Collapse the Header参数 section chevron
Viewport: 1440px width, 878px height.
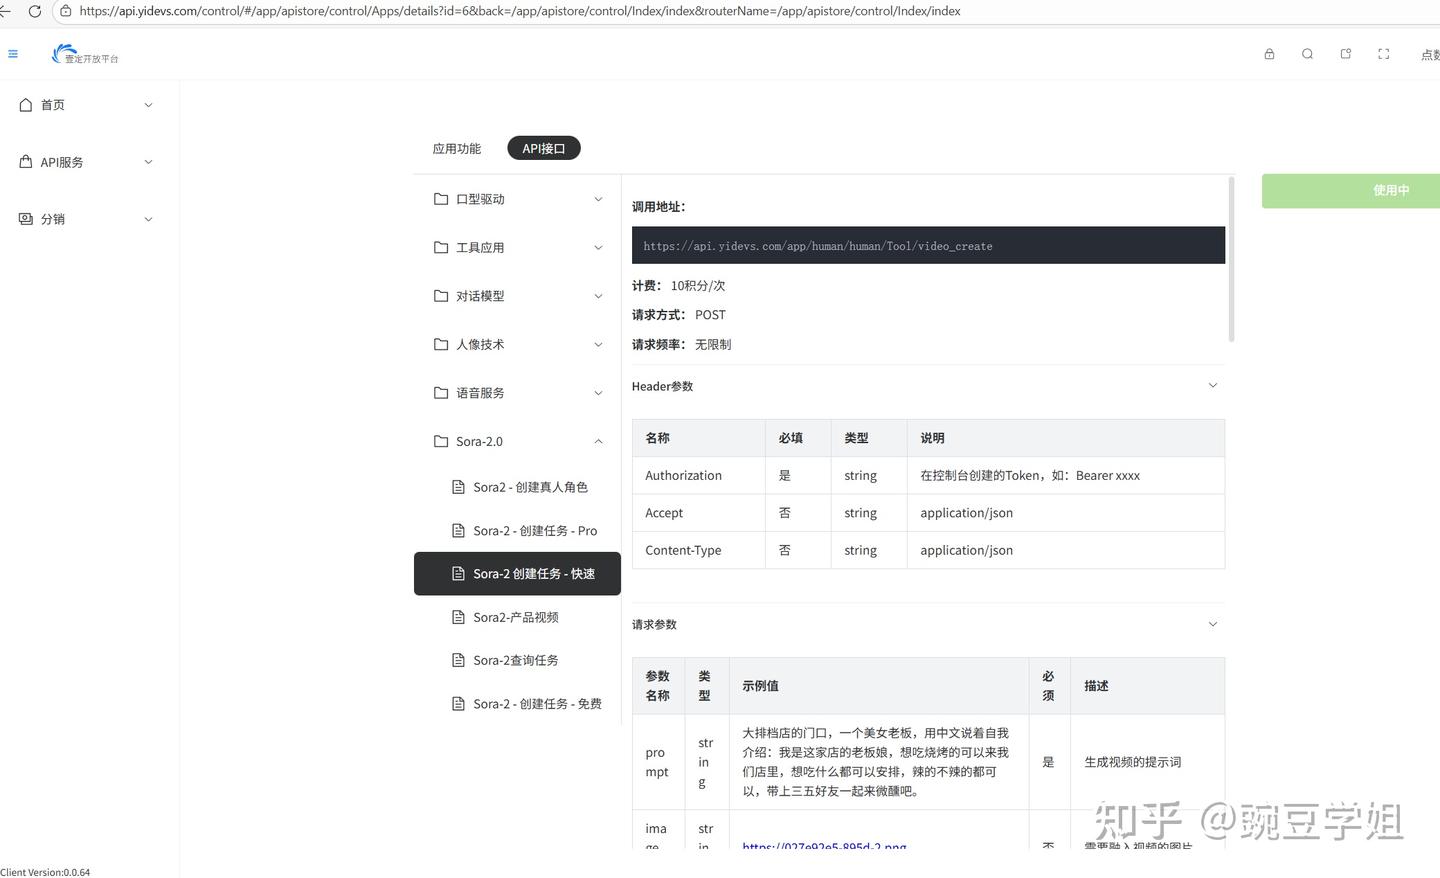point(1213,386)
